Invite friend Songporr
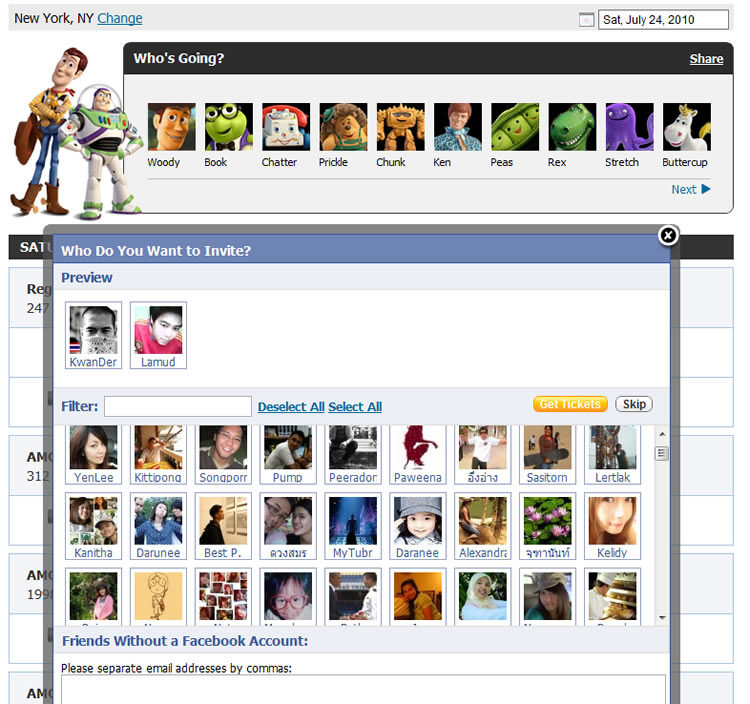Screen dimensions: 750x704 223,454
